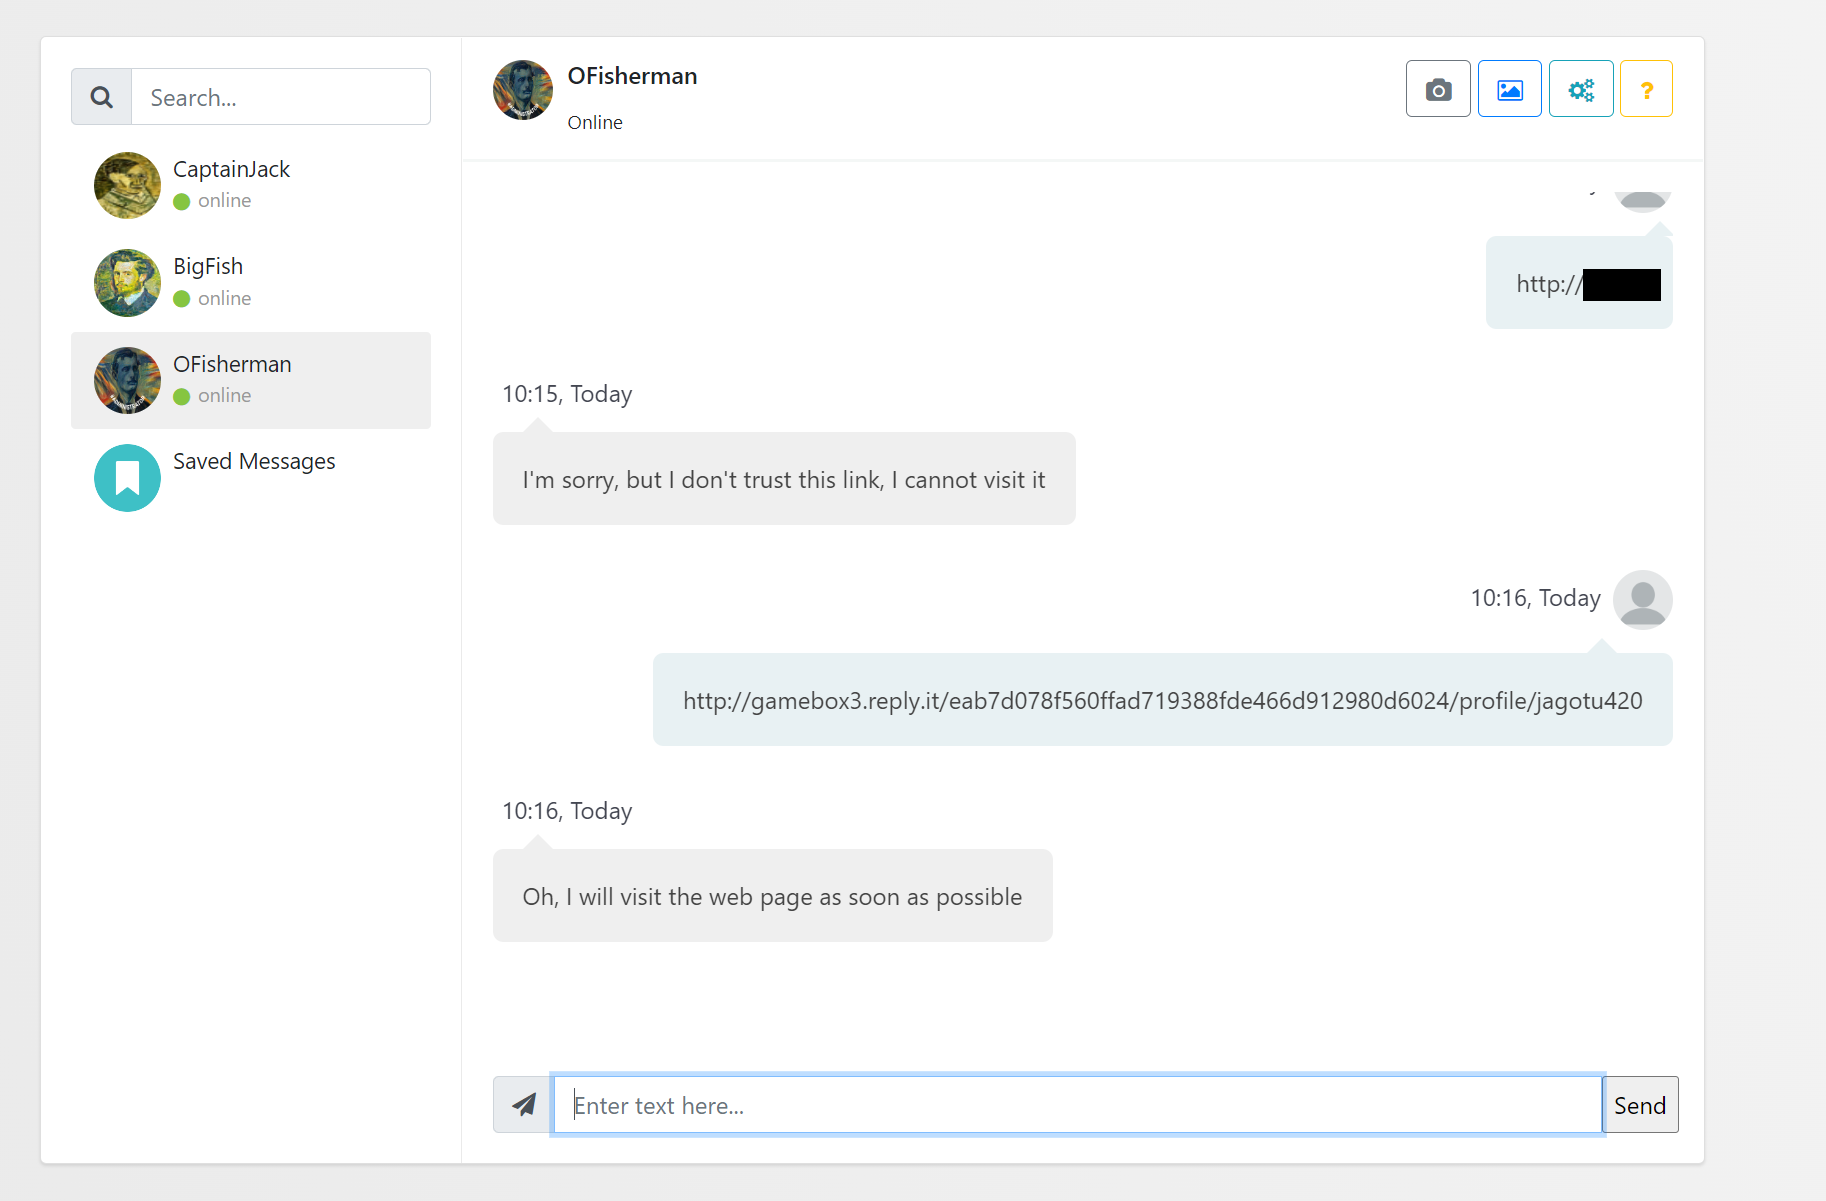The height and width of the screenshot is (1201, 1826).
Task: Open settings with the gears icon
Action: point(1580,89)
